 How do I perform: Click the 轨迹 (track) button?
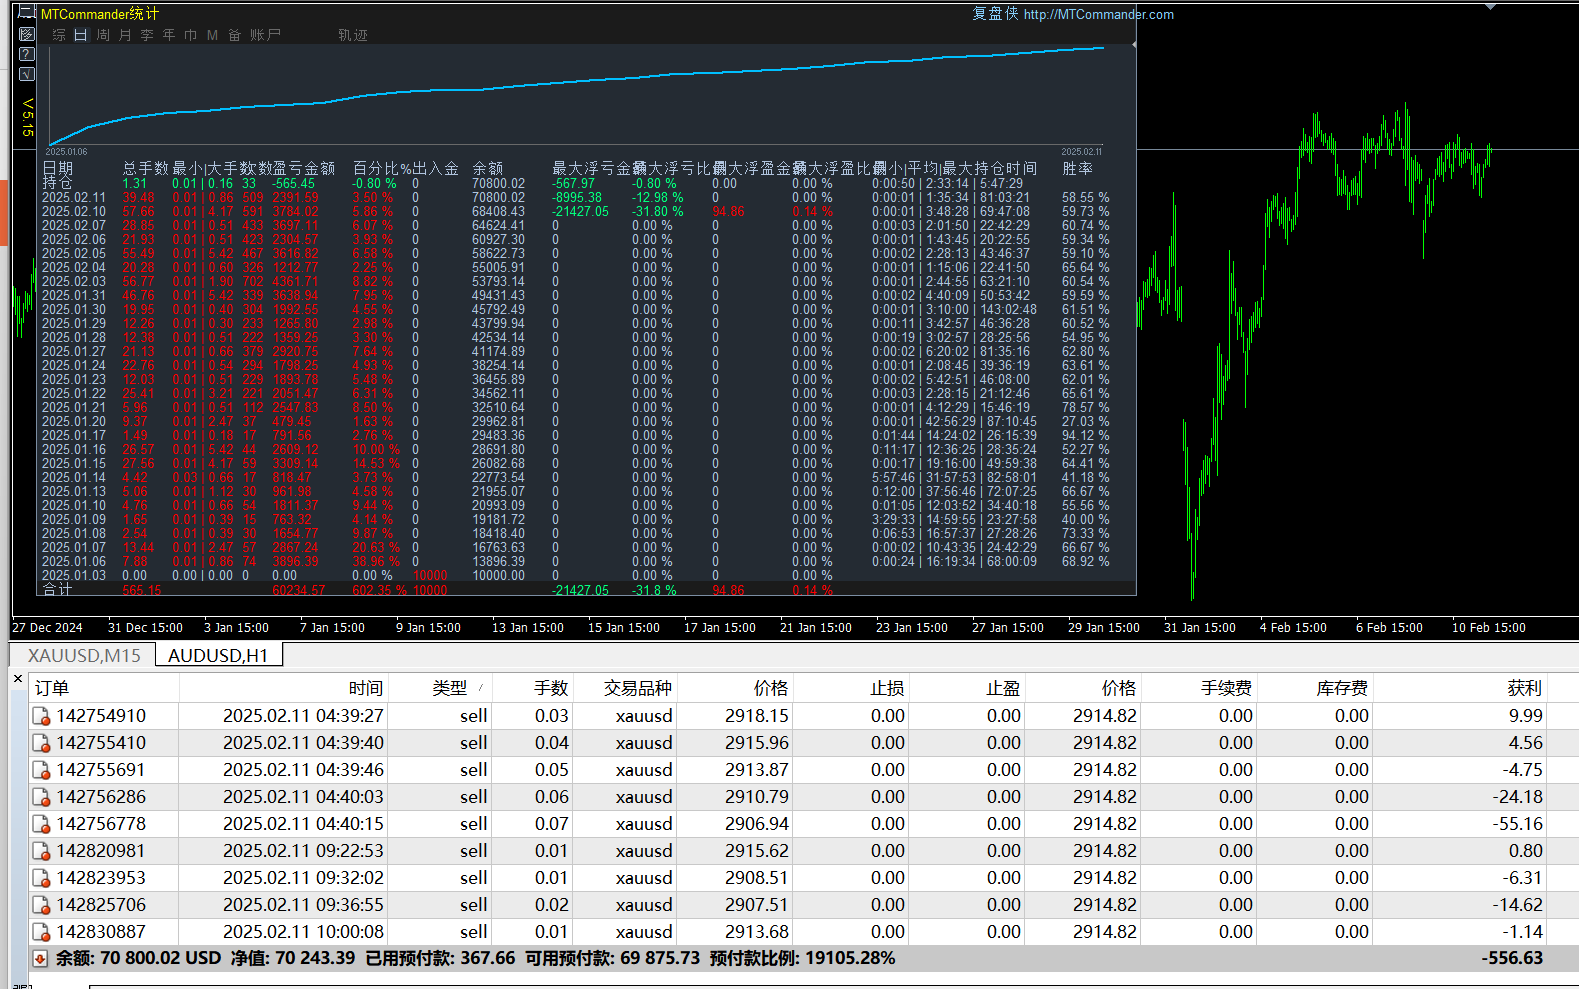[353, 35]
